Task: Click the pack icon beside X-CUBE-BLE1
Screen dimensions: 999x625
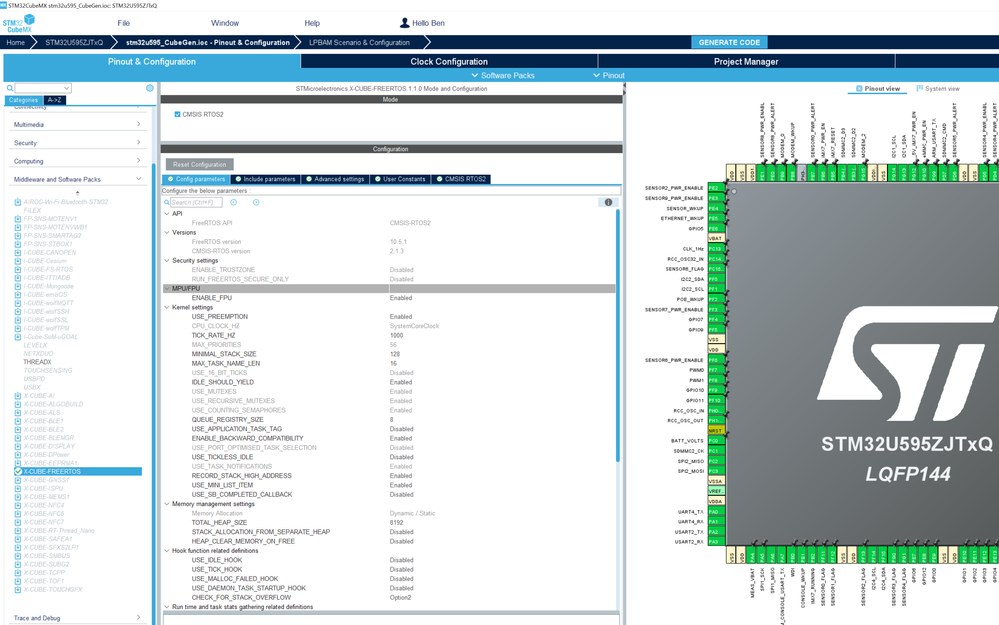Action: pyautogui.click(x=18, y=421)
